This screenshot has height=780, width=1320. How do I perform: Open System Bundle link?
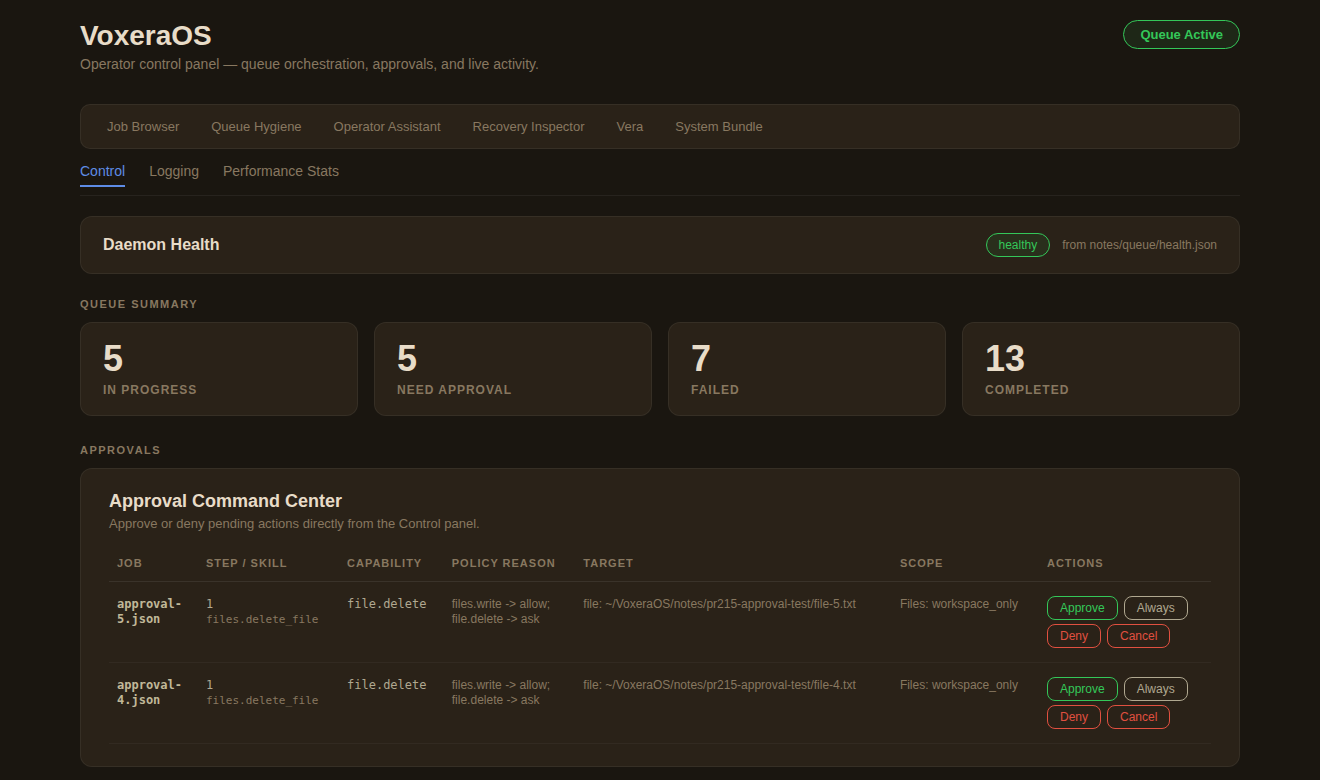719,127
